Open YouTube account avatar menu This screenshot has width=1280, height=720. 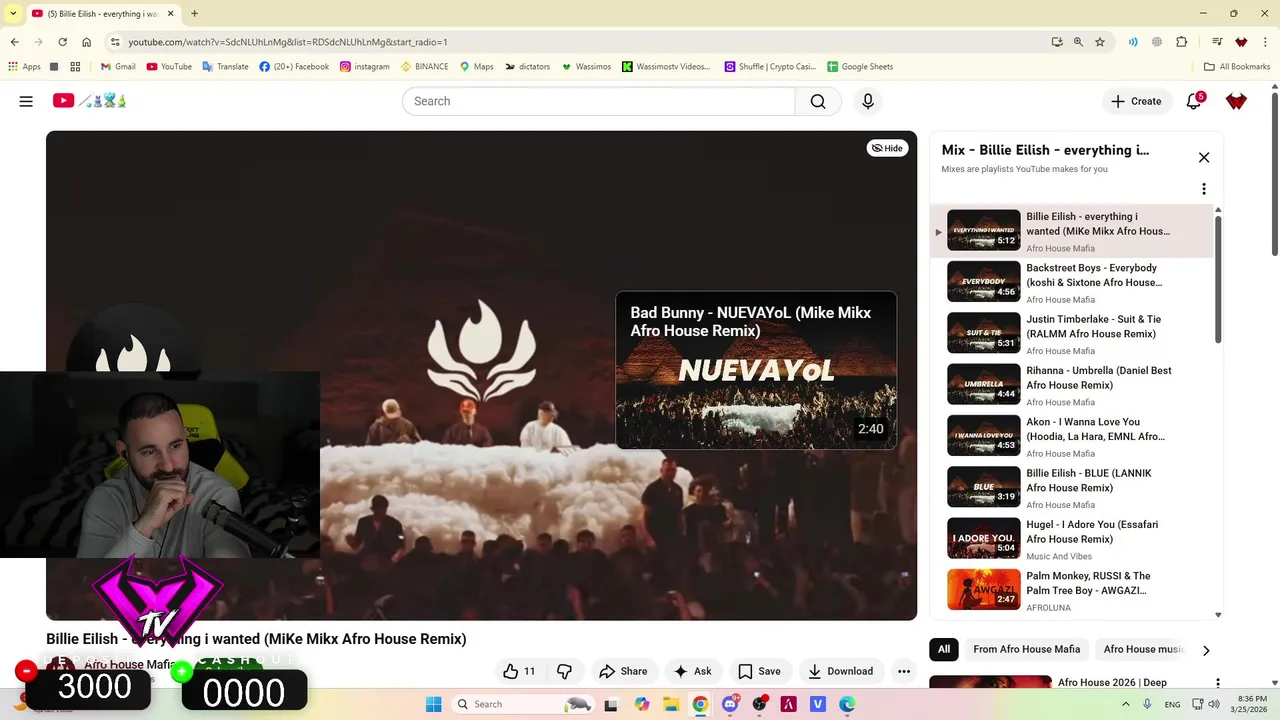click(x=1237, y=101)
